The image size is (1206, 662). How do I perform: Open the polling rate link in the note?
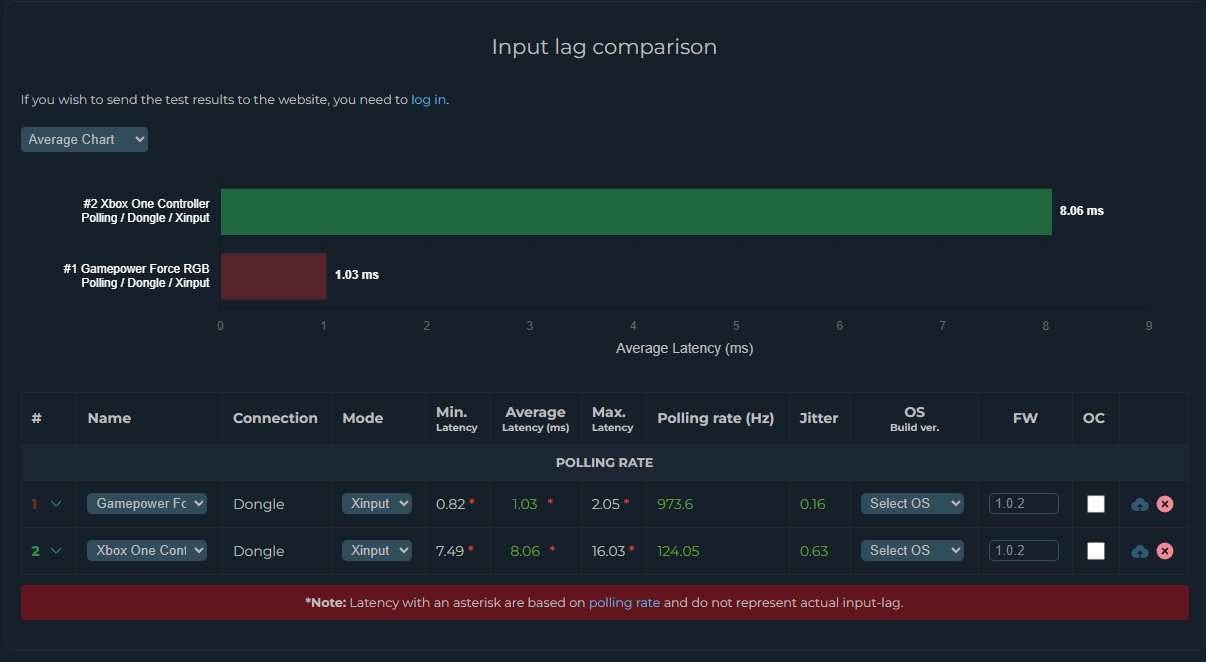point(624,603)
